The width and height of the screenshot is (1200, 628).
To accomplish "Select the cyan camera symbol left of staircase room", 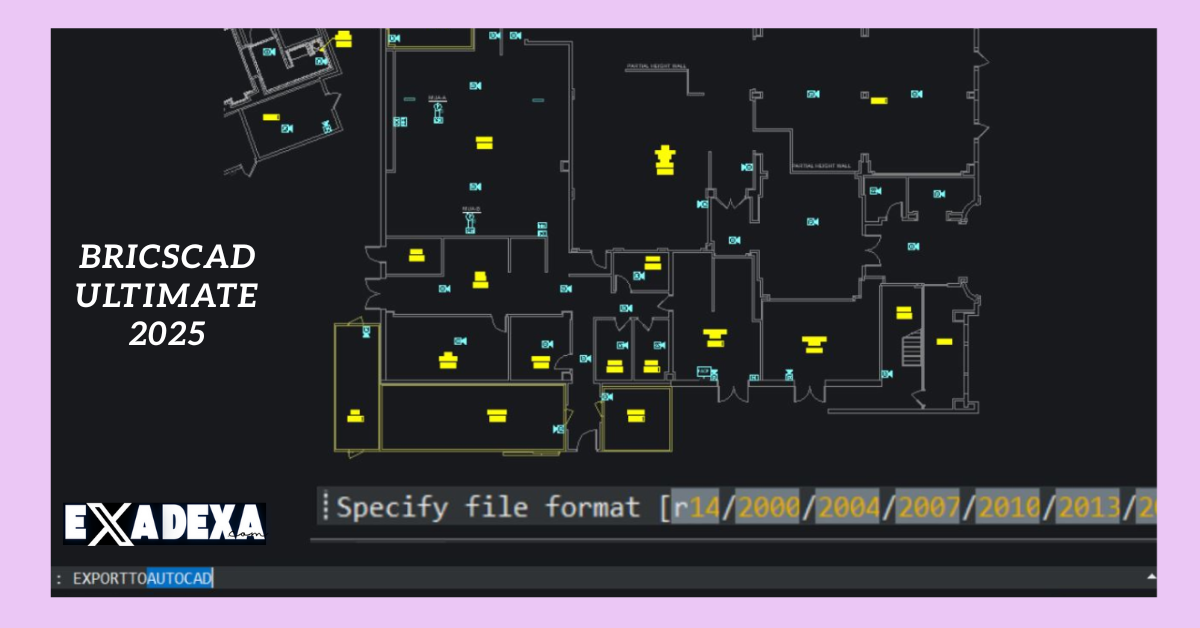I will point(886,374).
